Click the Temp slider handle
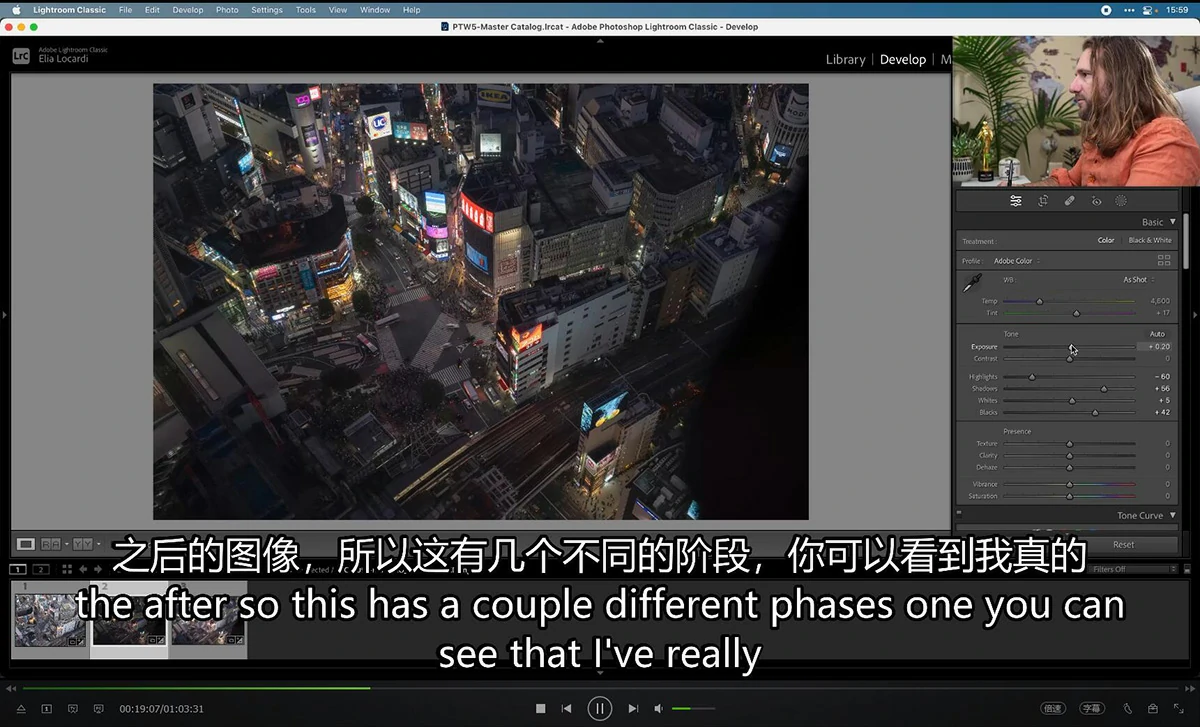Viewport: 1200px width, 727px height. pyautogui.click(x=1040, y=301)
